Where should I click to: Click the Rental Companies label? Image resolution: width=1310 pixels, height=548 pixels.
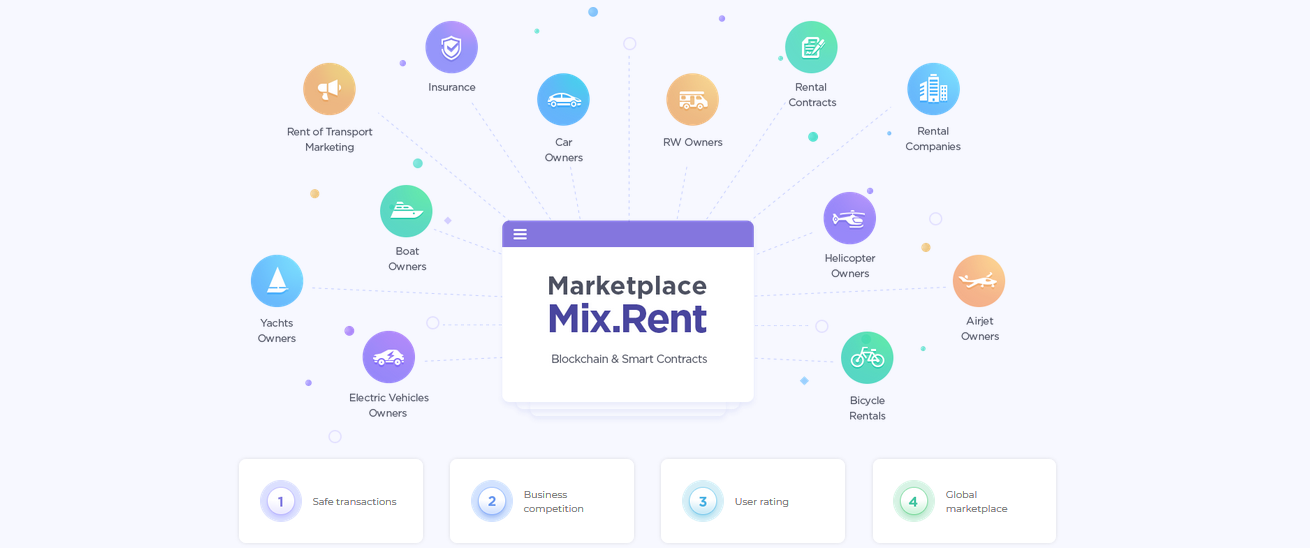point(933,139)
